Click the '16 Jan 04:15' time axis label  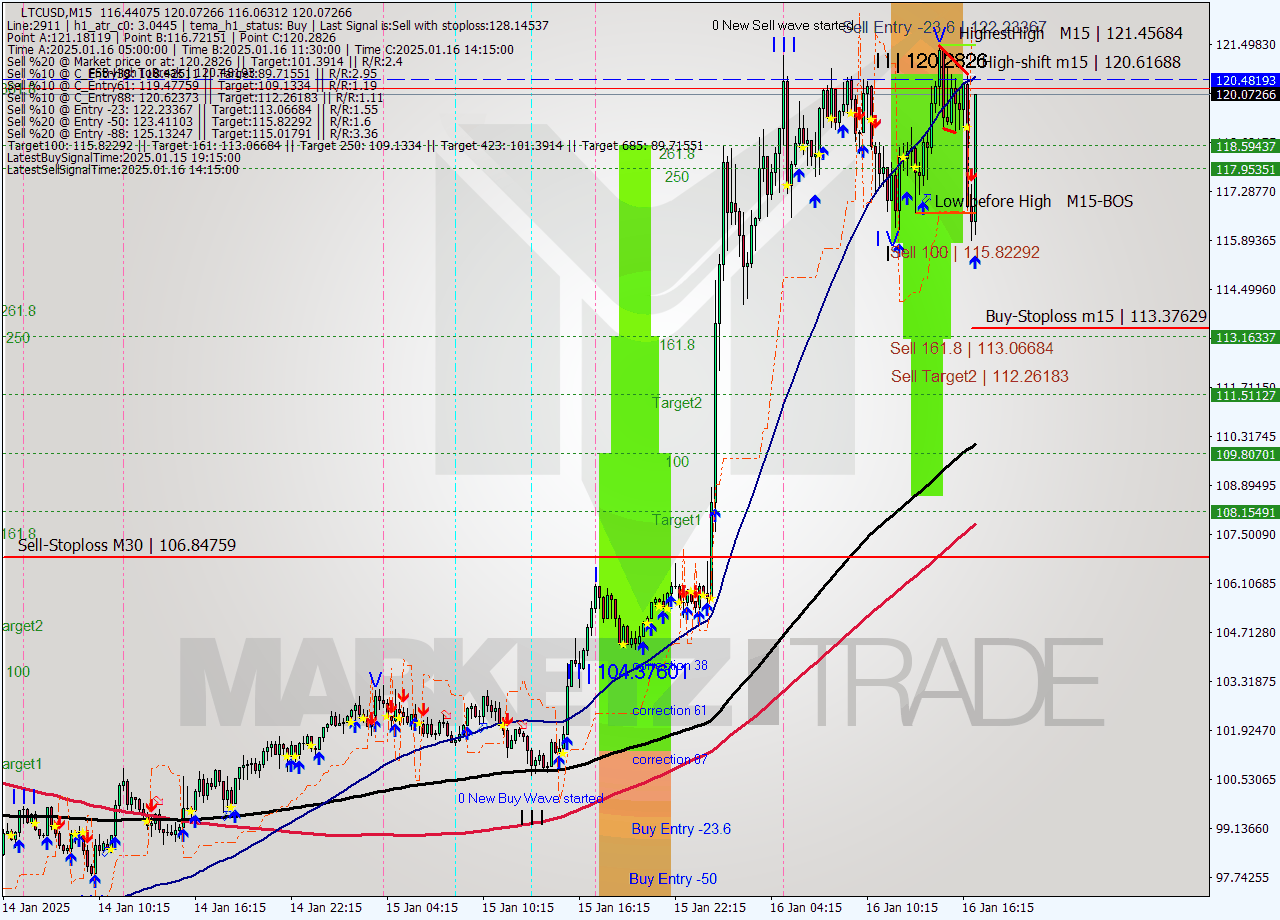point(805,908)
